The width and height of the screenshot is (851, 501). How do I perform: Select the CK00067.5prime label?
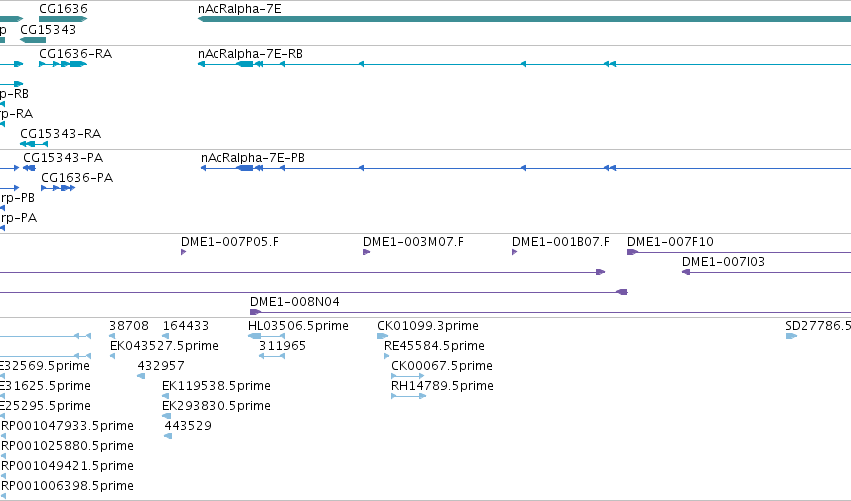[442, 366]
